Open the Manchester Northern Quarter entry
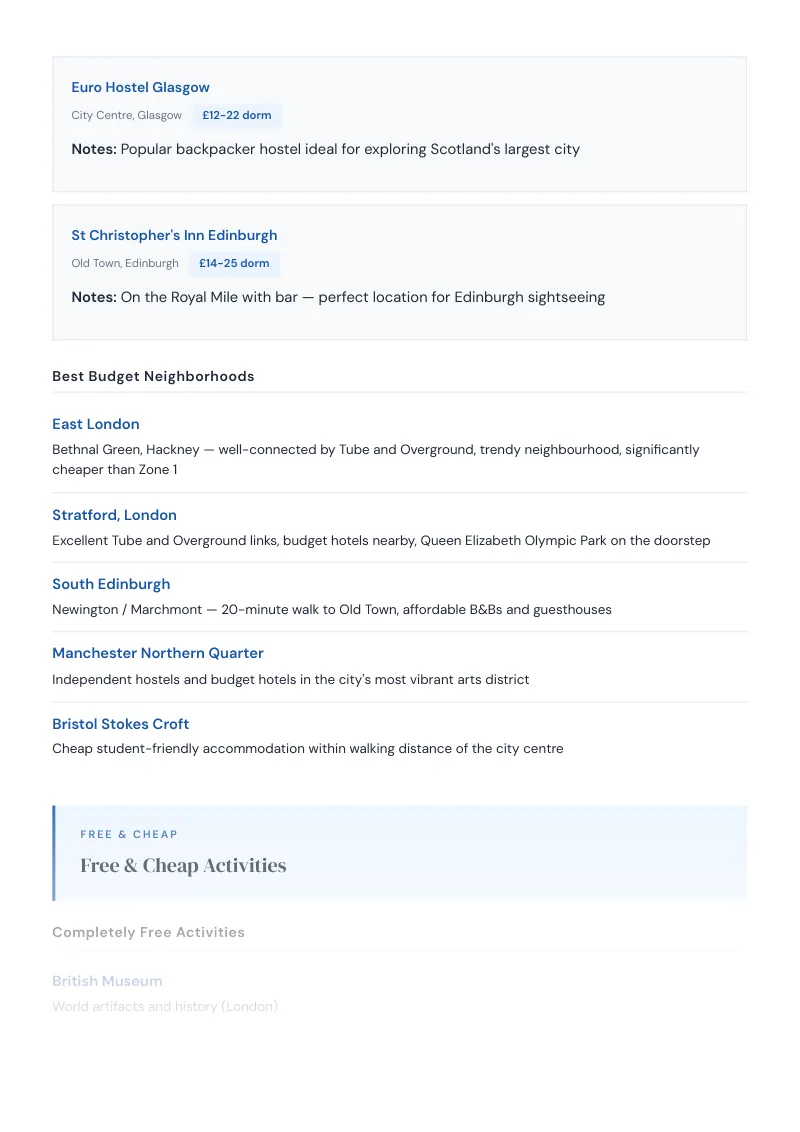The image size is (800, 1132). (157, 653)
